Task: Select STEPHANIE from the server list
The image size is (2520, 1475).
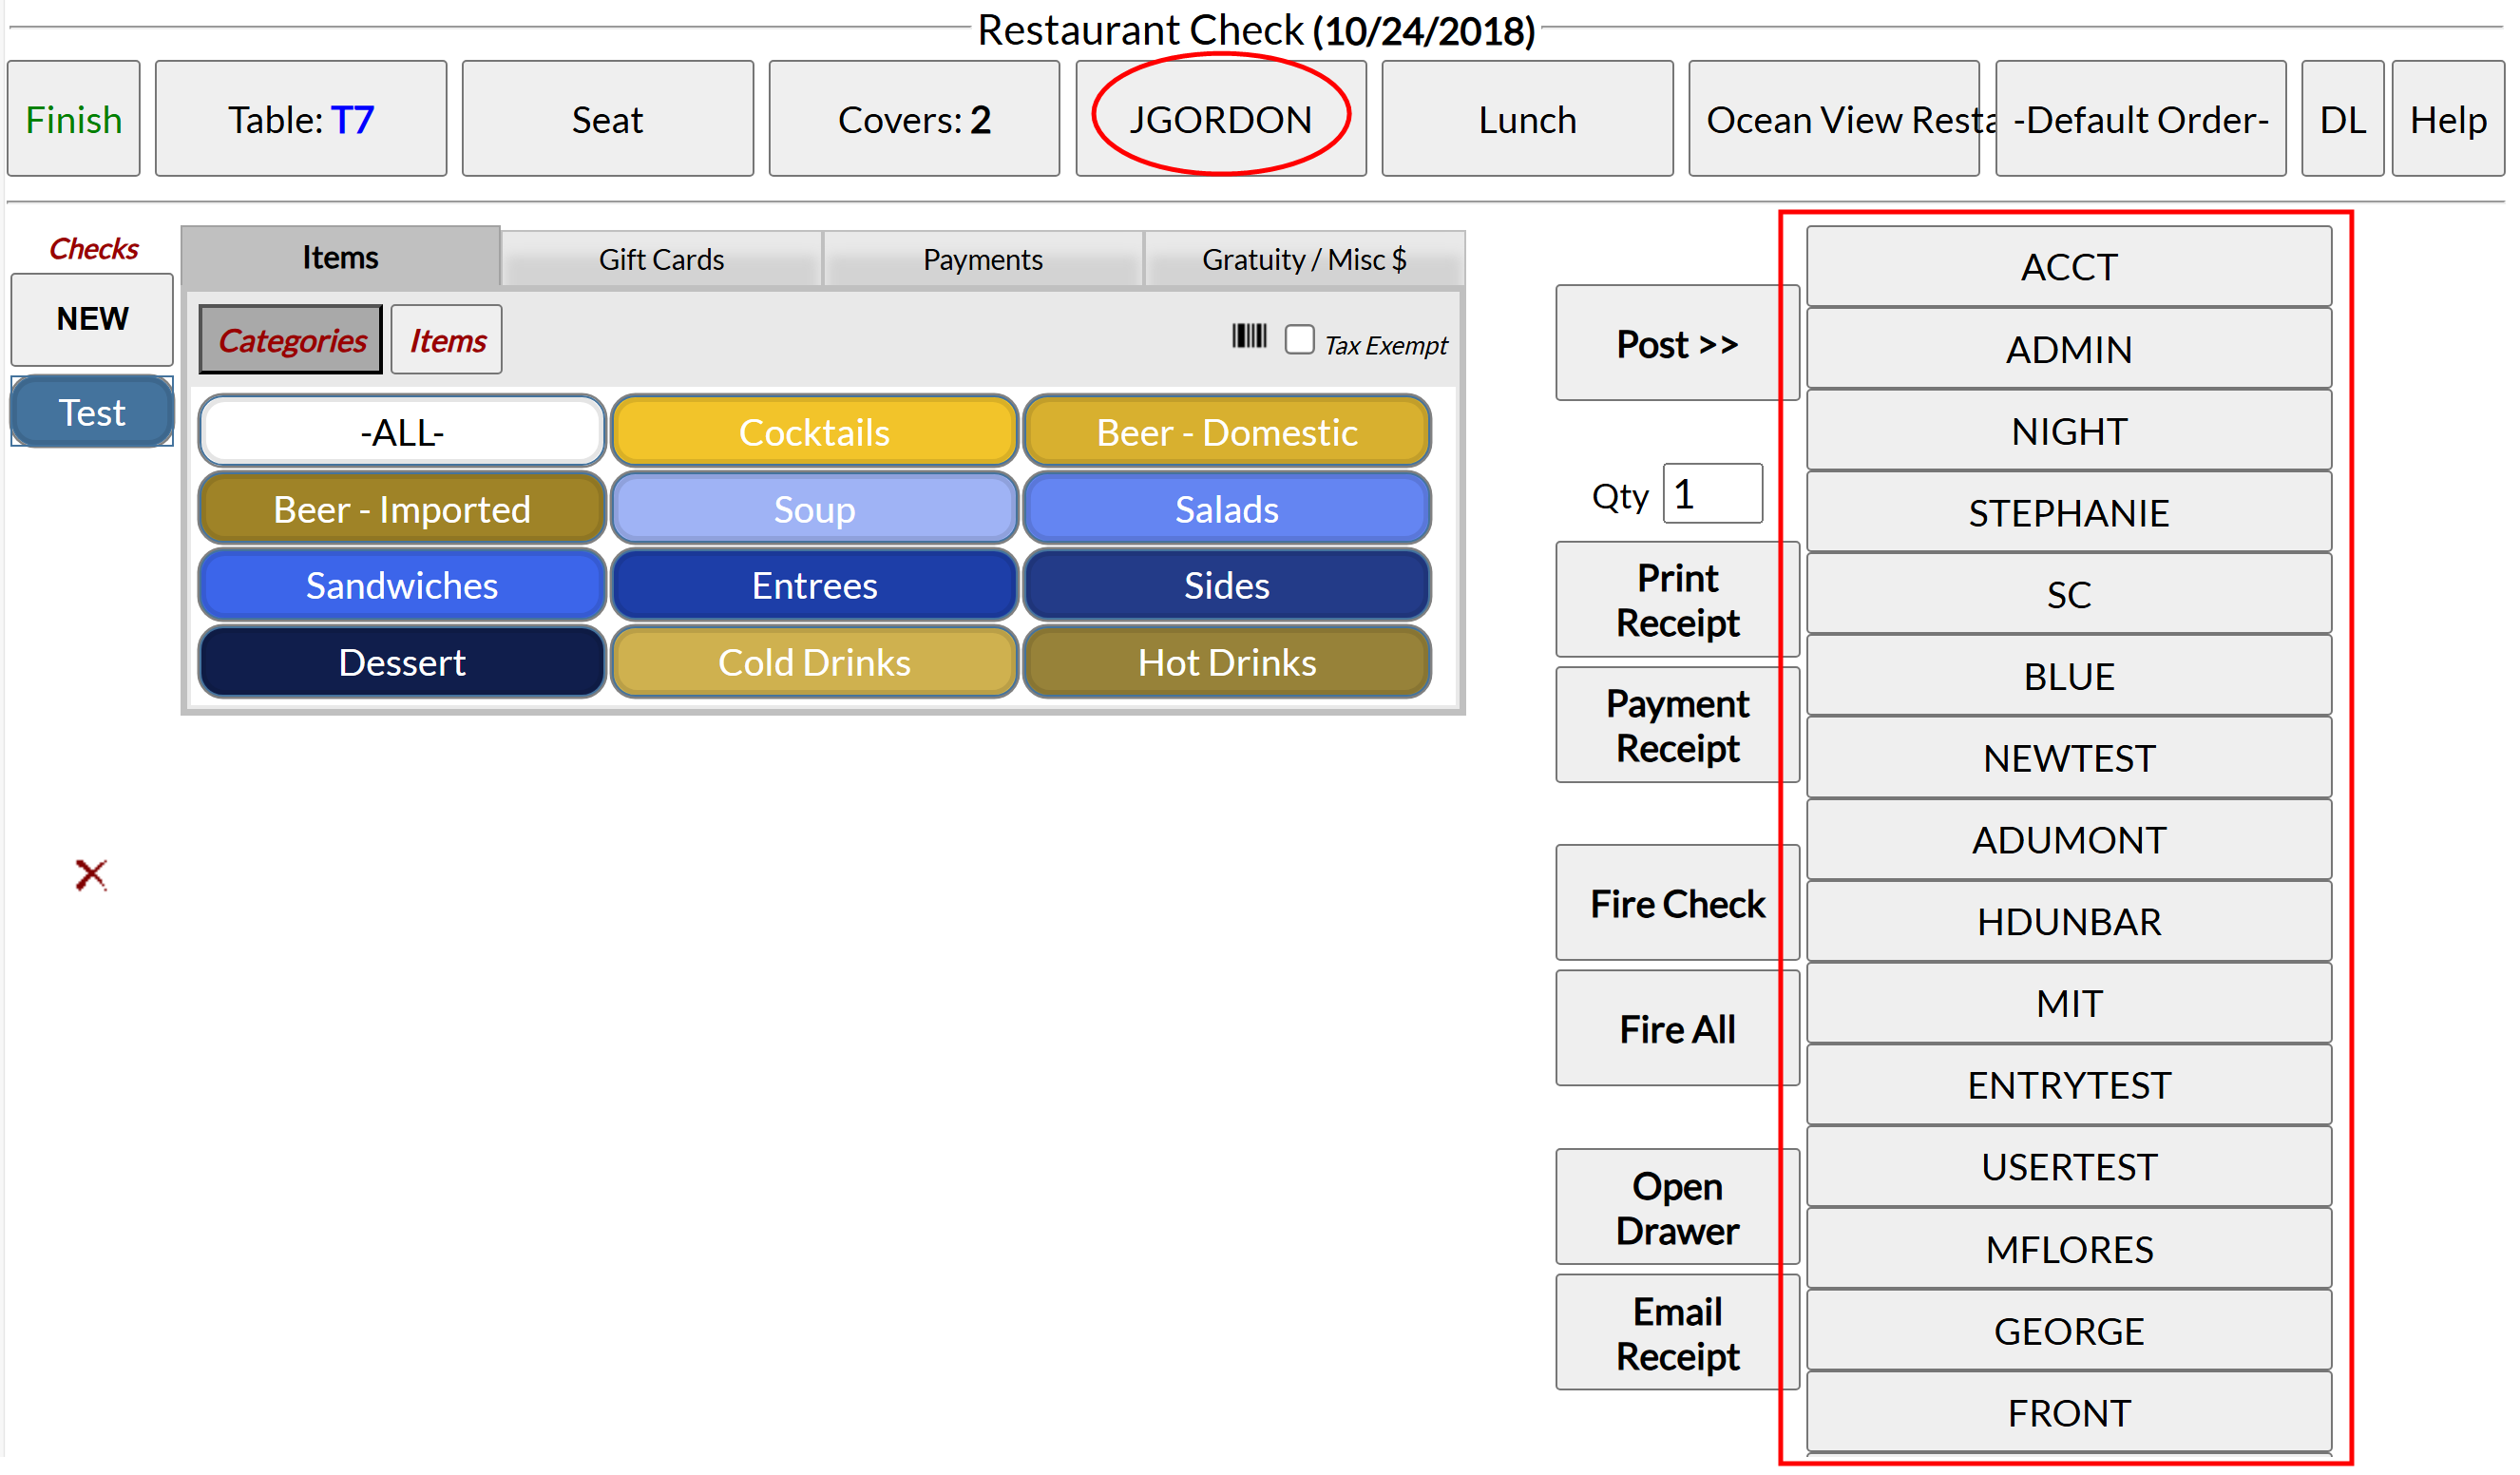Action: click(2068, 513)
